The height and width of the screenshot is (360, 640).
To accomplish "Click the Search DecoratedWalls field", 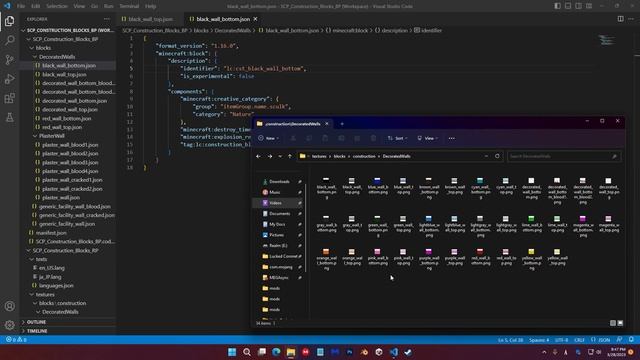I will (x=564, y=156).
